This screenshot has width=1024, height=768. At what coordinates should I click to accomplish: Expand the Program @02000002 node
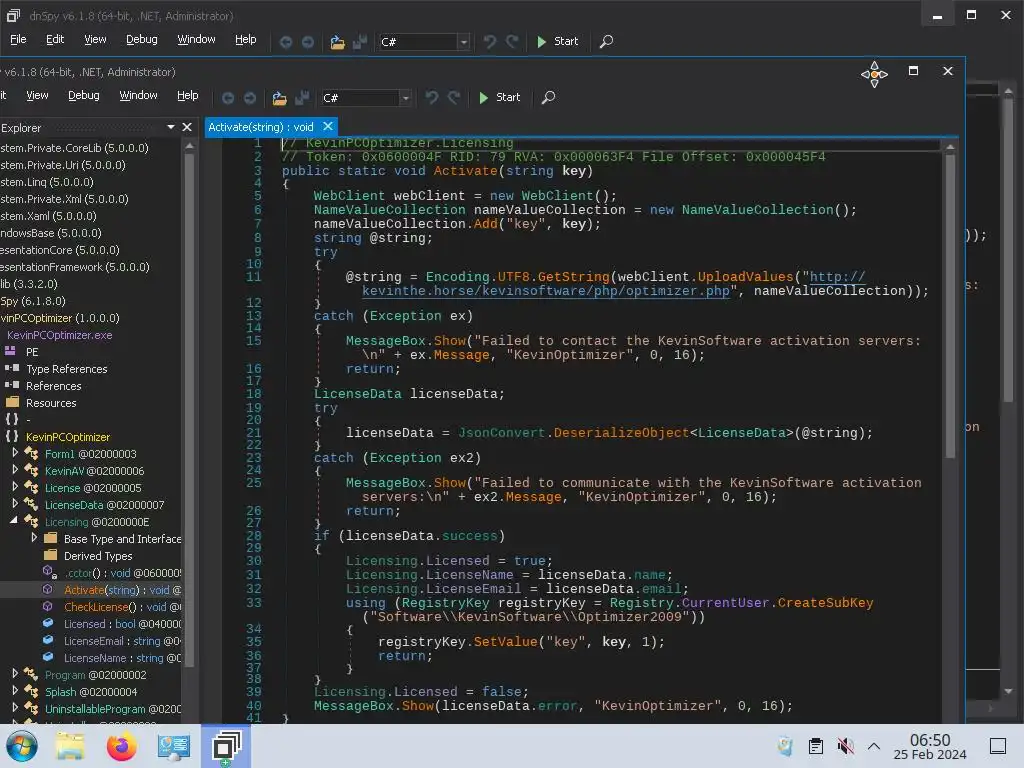(15, 673)
